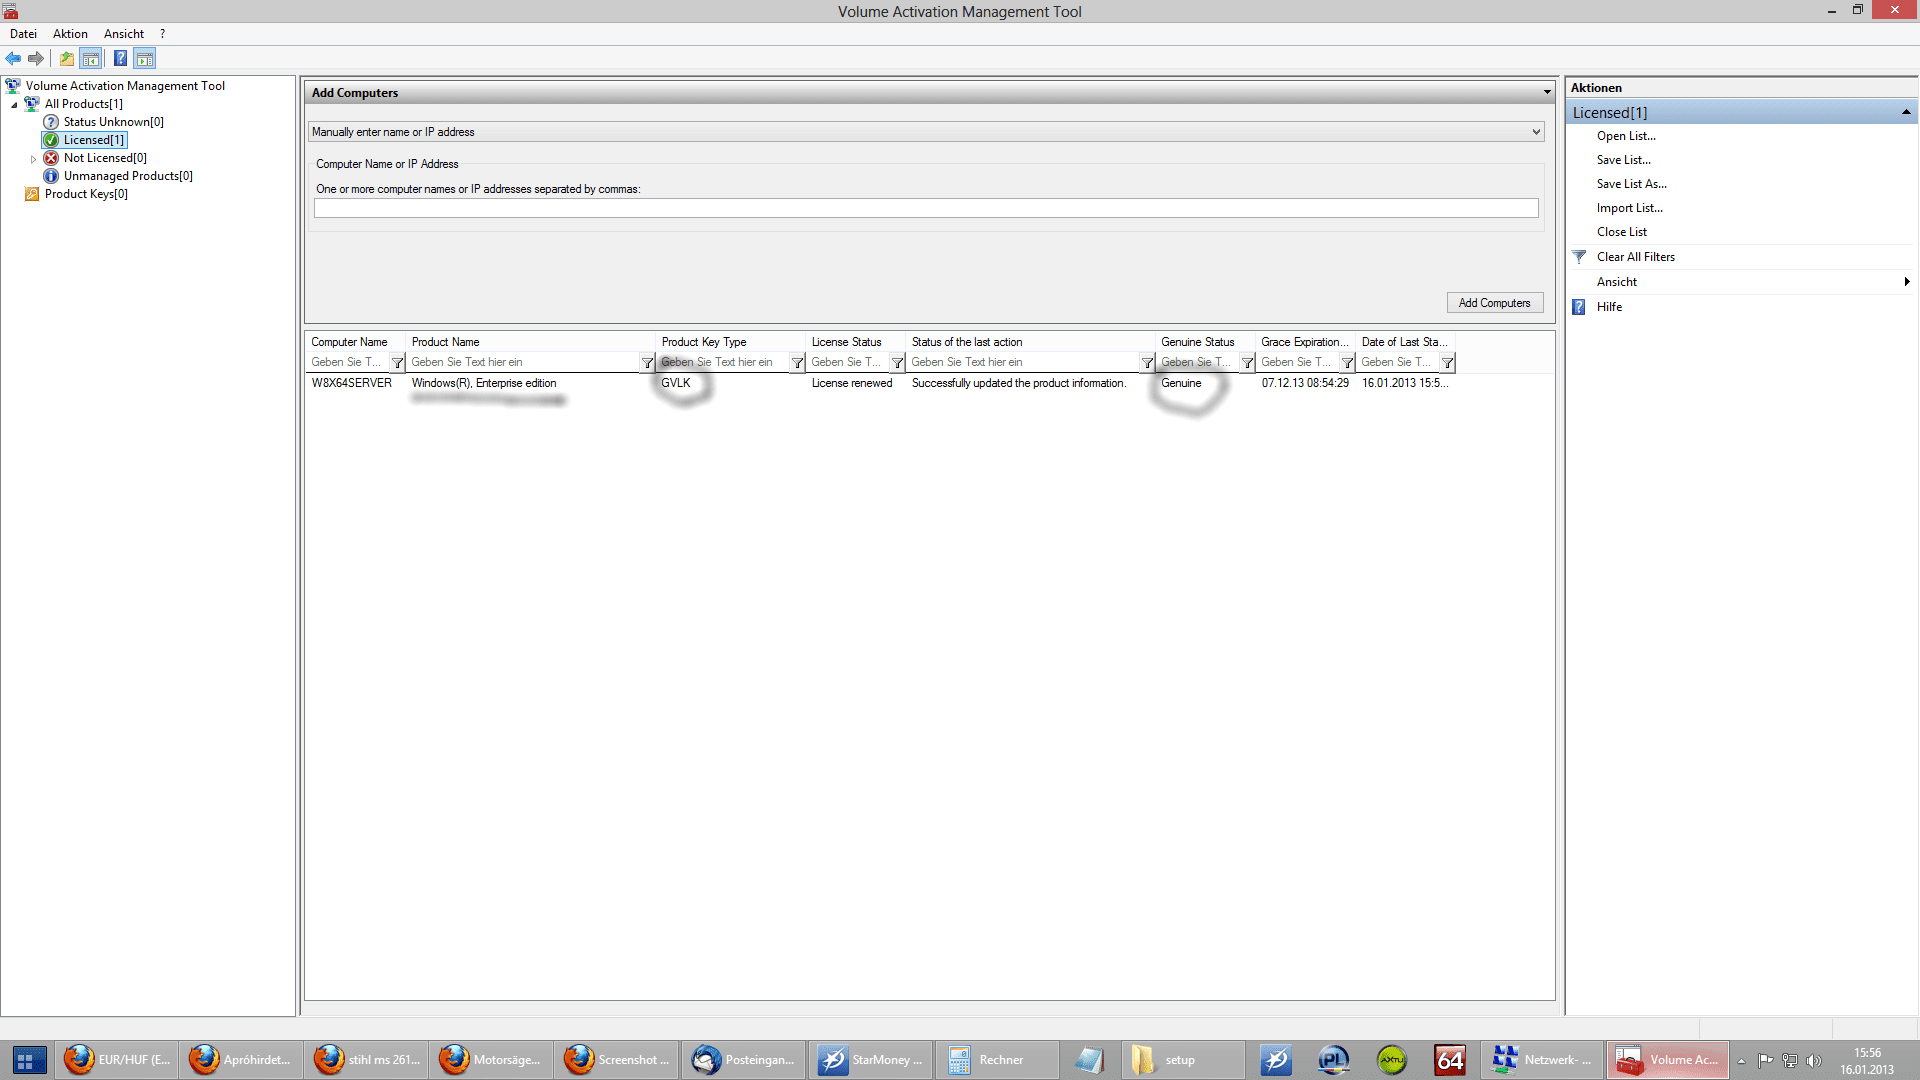Image resolution: width=1920 pixels, height=1080 pixels.
Task: Click the blue Help toolbar icon
Action: click(x=120, y=58)
